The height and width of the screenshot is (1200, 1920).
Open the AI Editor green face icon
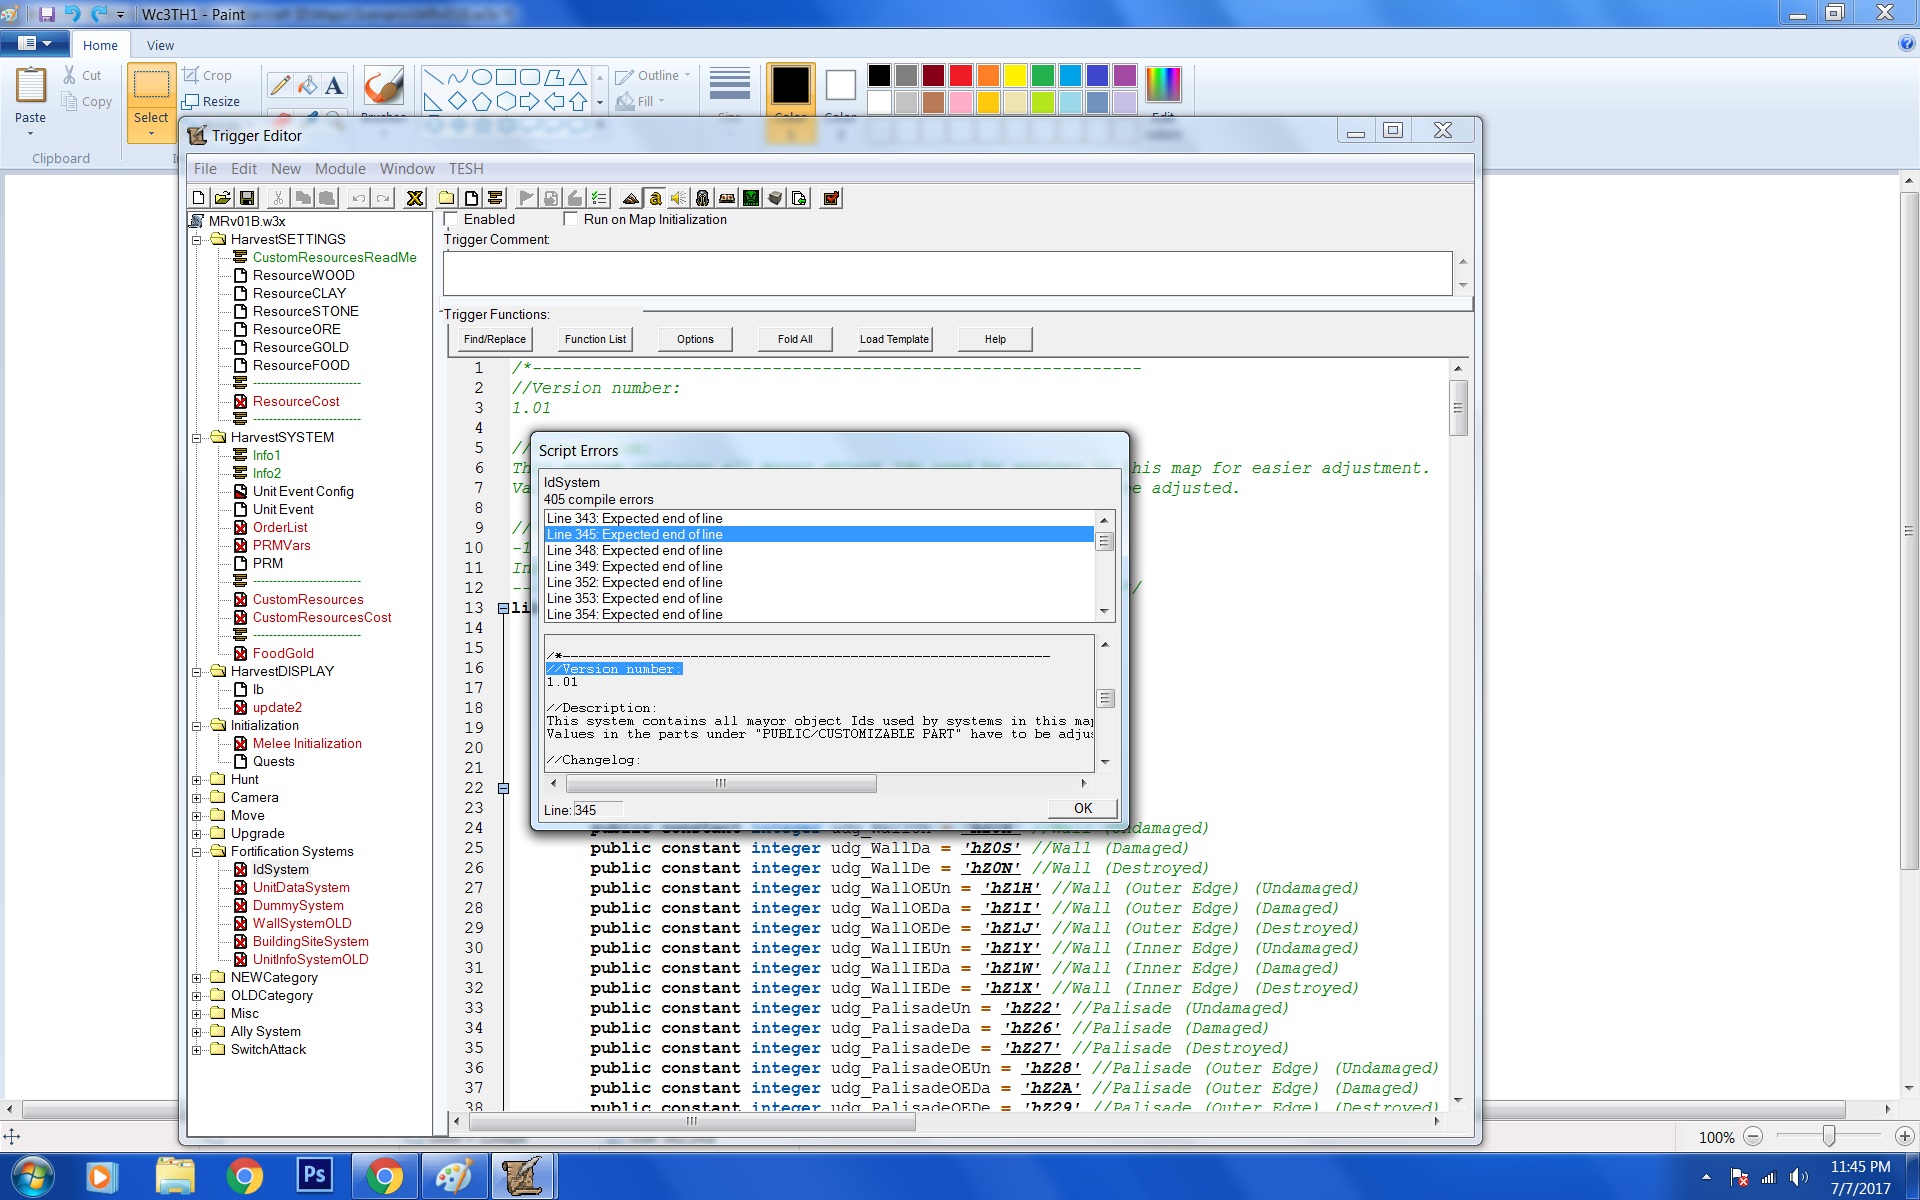(x=751, y=198)
